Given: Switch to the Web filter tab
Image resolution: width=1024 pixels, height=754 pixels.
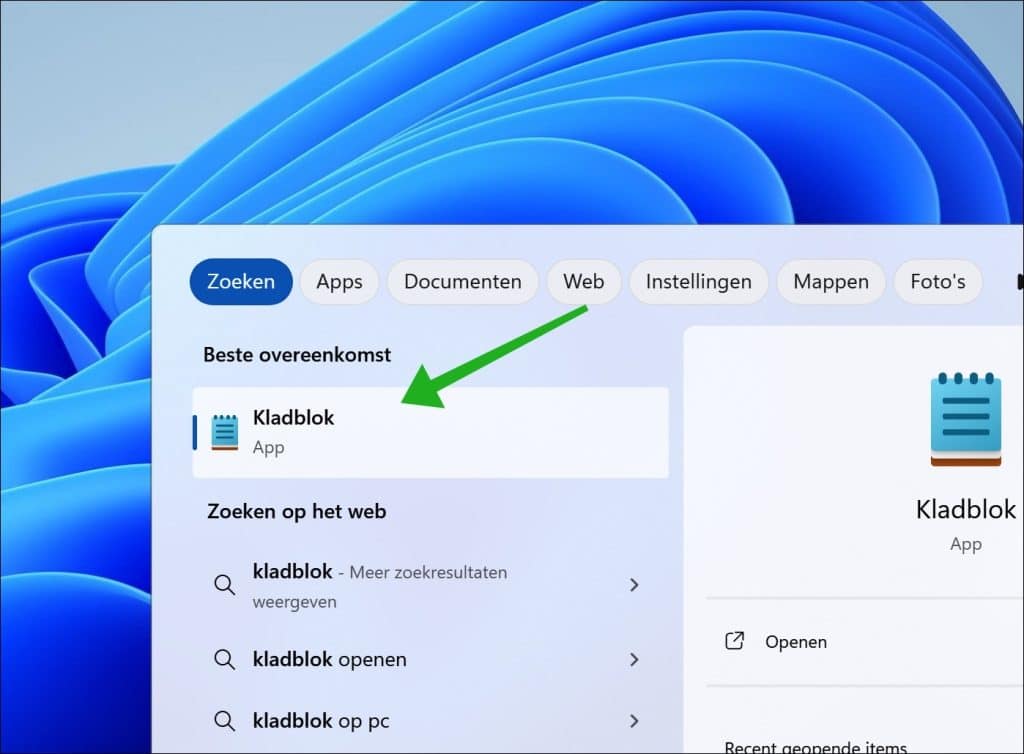Looking at the screenshot, I should click(x=583, y=281).
